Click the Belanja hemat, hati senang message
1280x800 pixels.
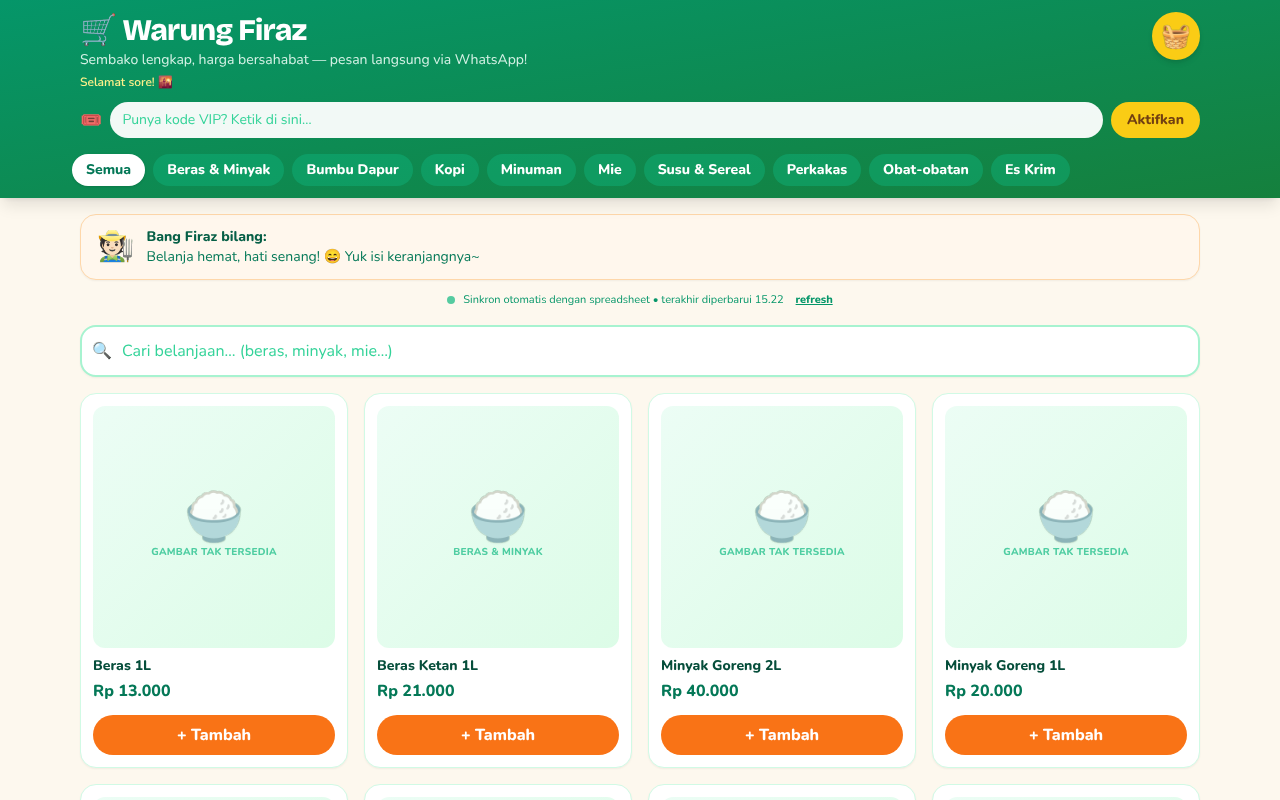click(x=313, y=257)
